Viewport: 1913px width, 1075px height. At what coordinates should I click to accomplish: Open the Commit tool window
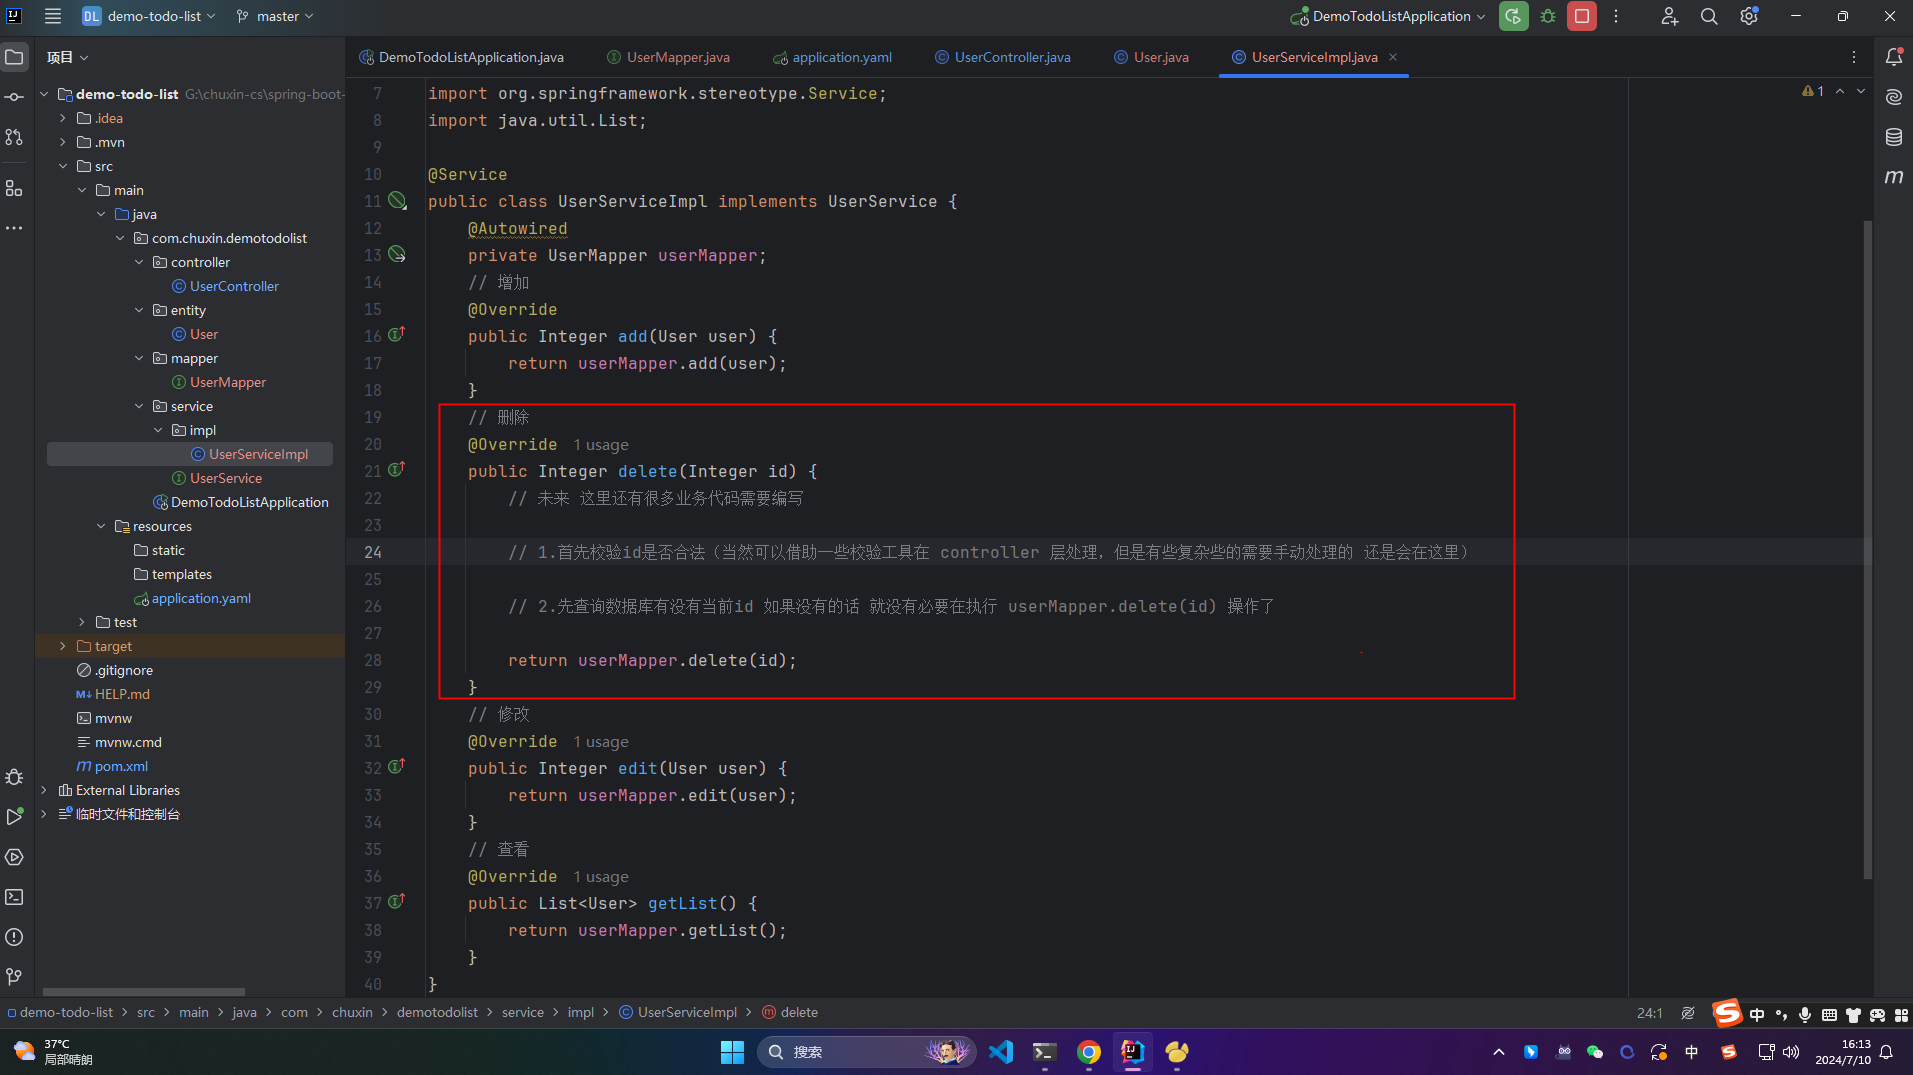tap(14, 97)
